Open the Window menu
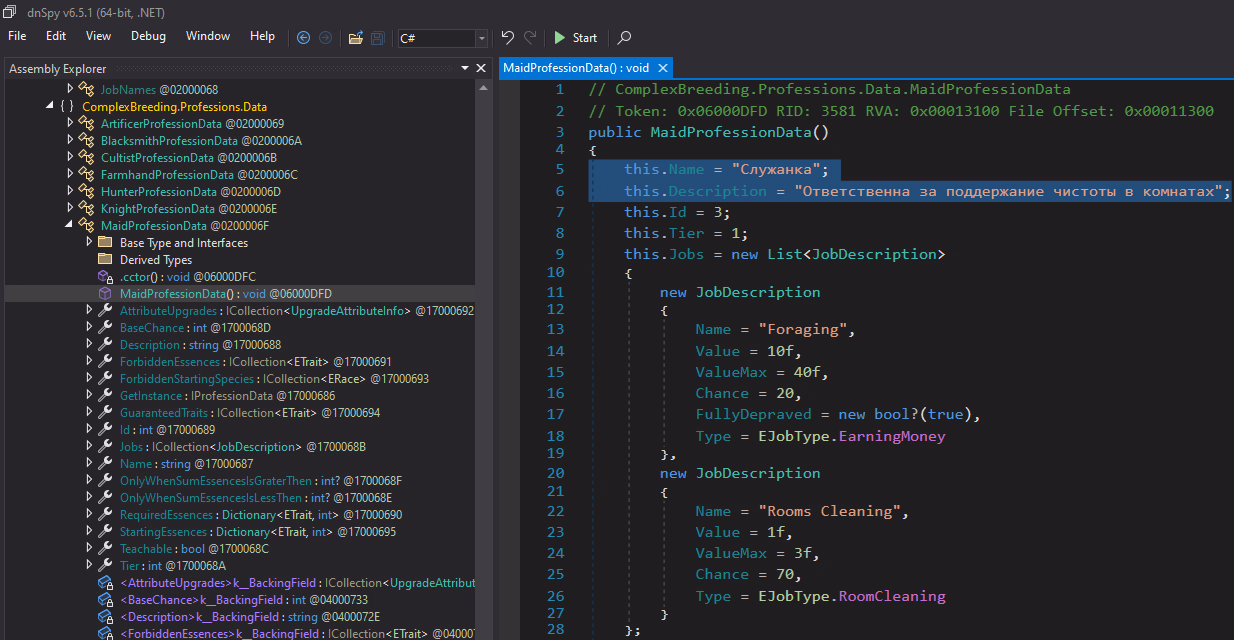This screenshot has height=640, width=1234. [x=207, y=36]
